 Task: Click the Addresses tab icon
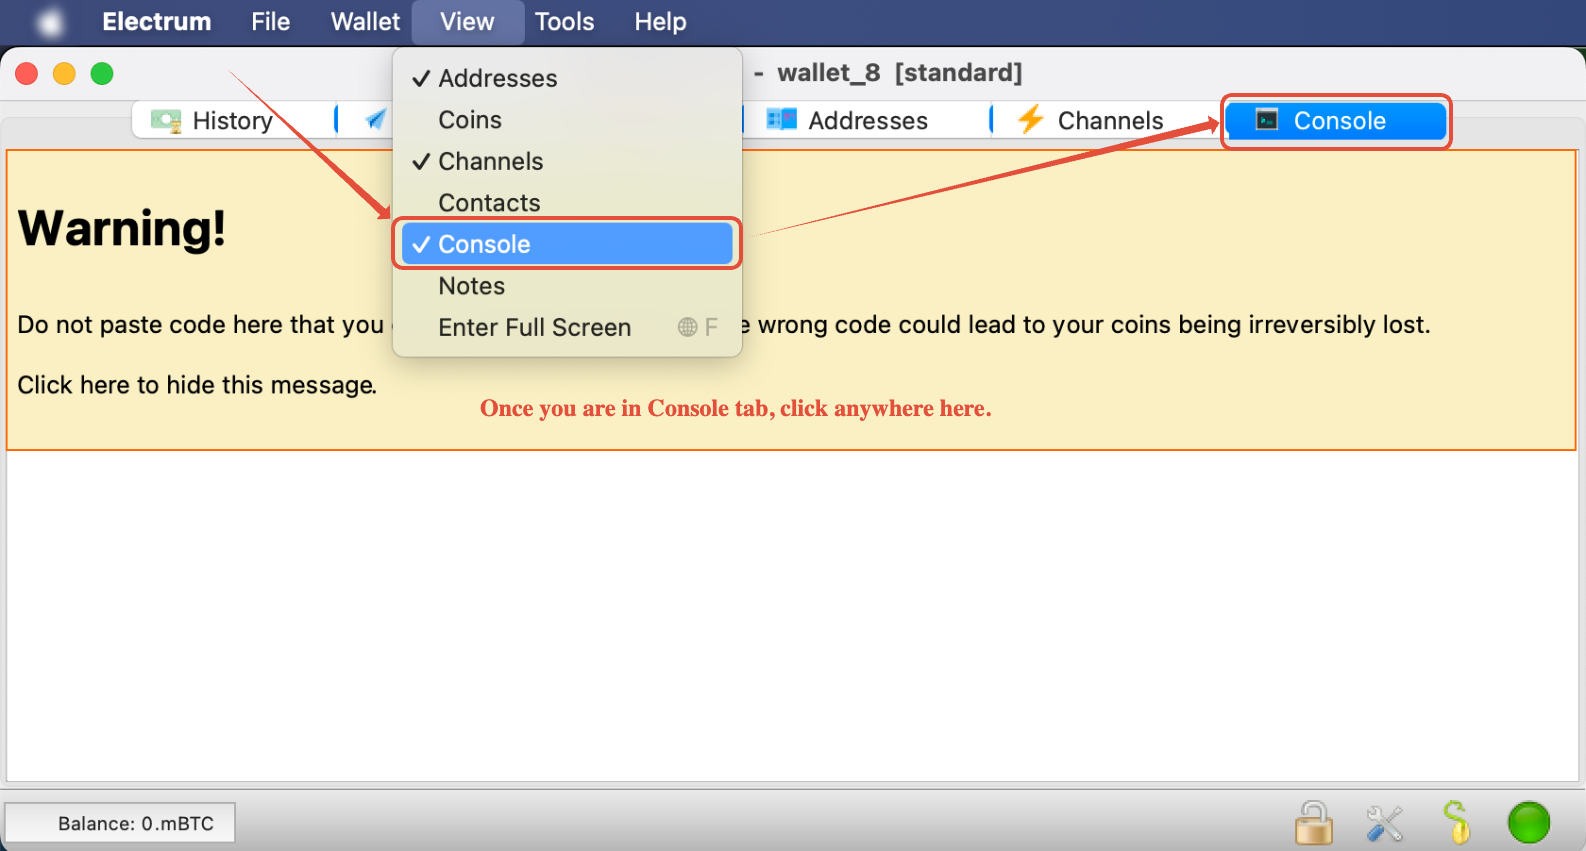[782, 120]
